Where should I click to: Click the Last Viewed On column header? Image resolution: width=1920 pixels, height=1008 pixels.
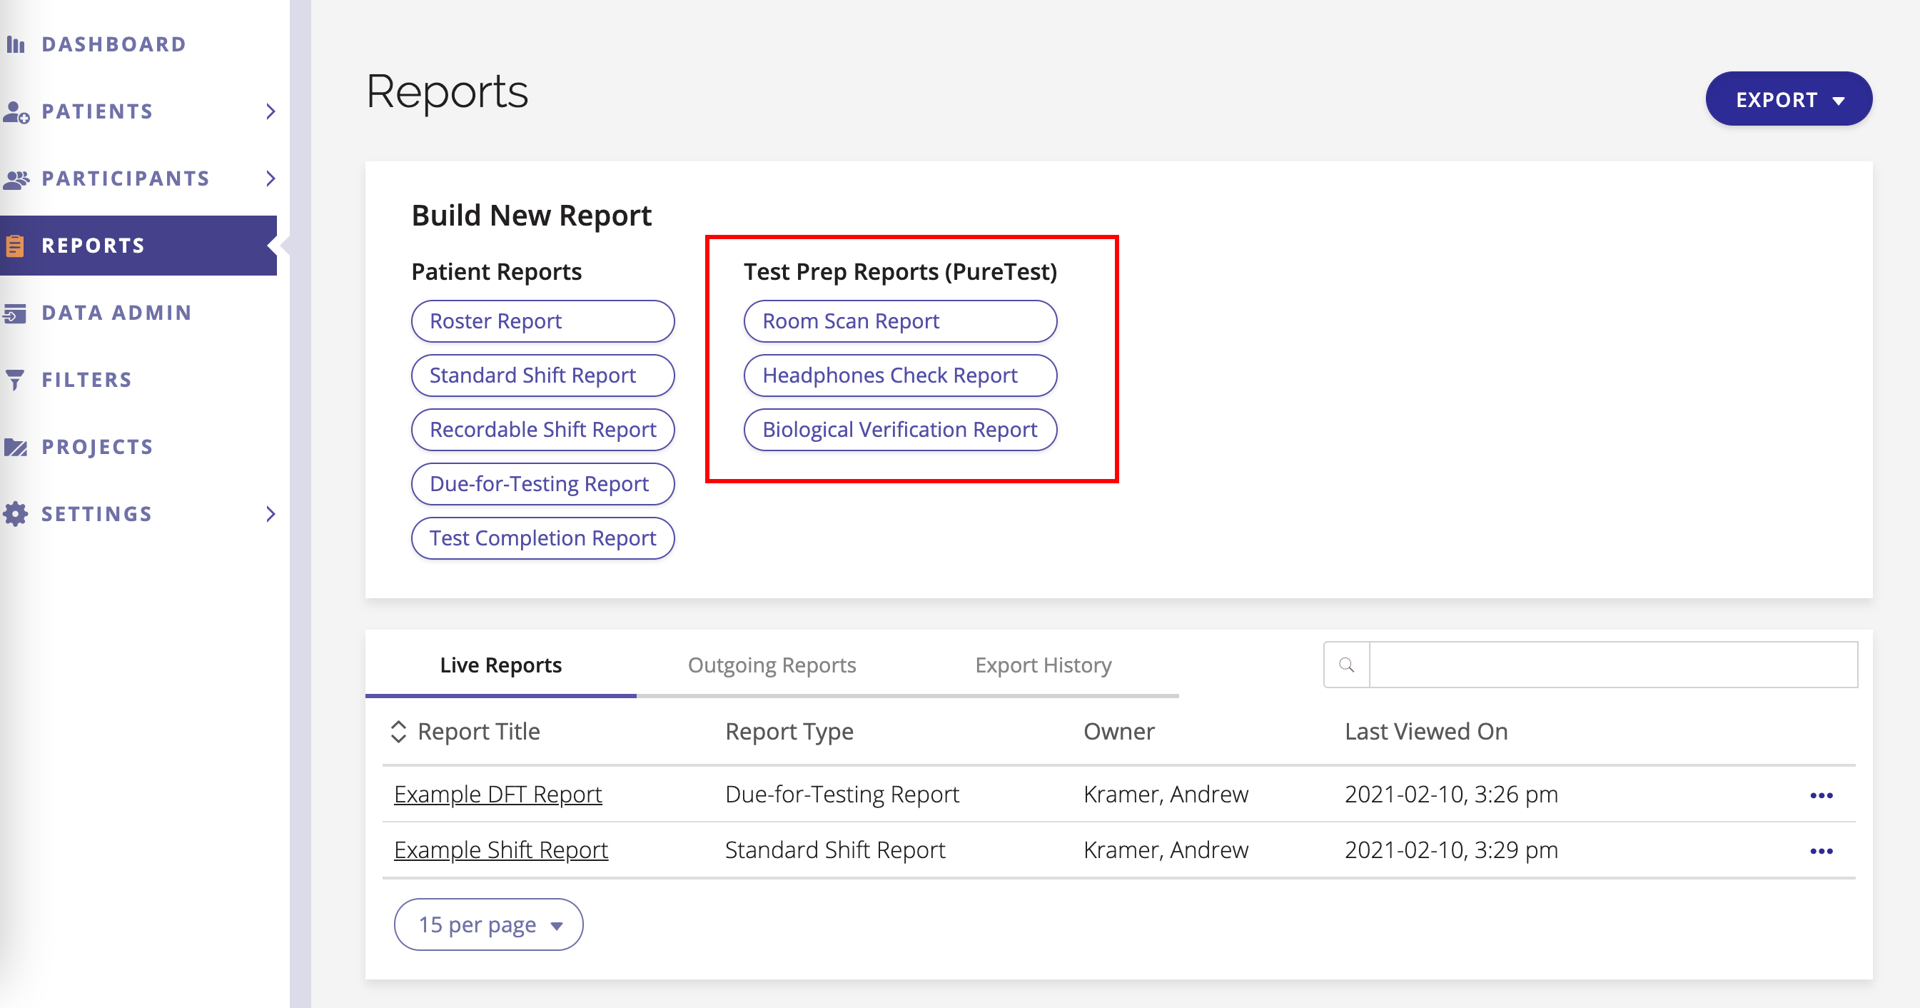tap(1426, 732)
